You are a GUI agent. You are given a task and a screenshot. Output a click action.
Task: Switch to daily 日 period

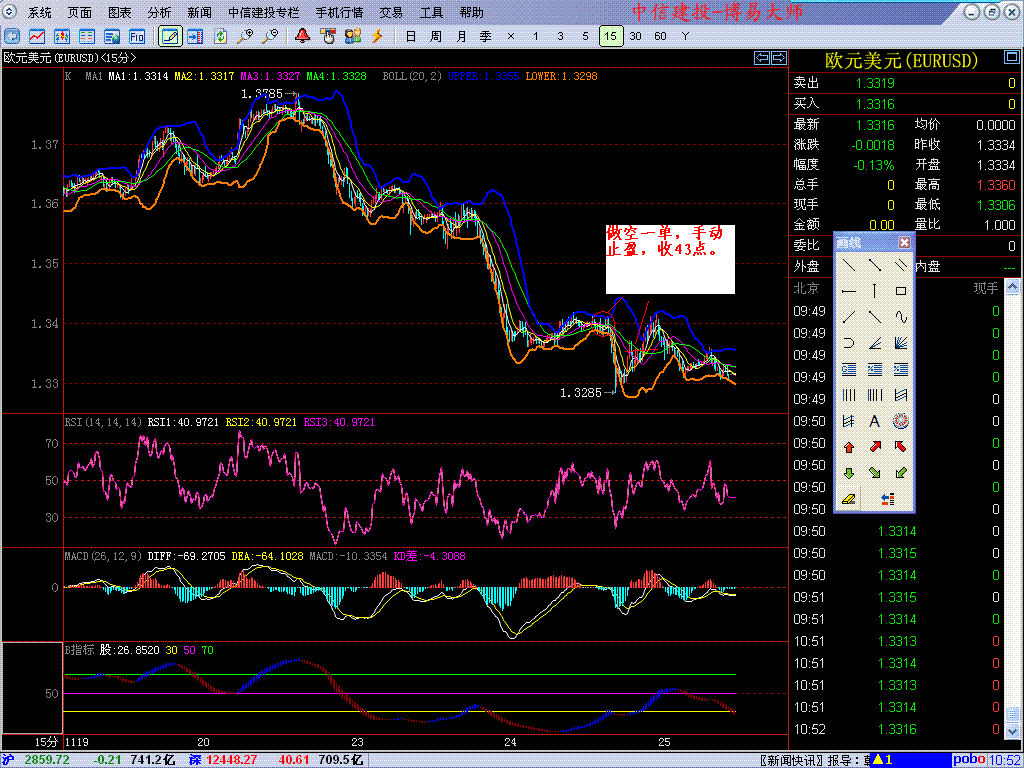(411, 36)
